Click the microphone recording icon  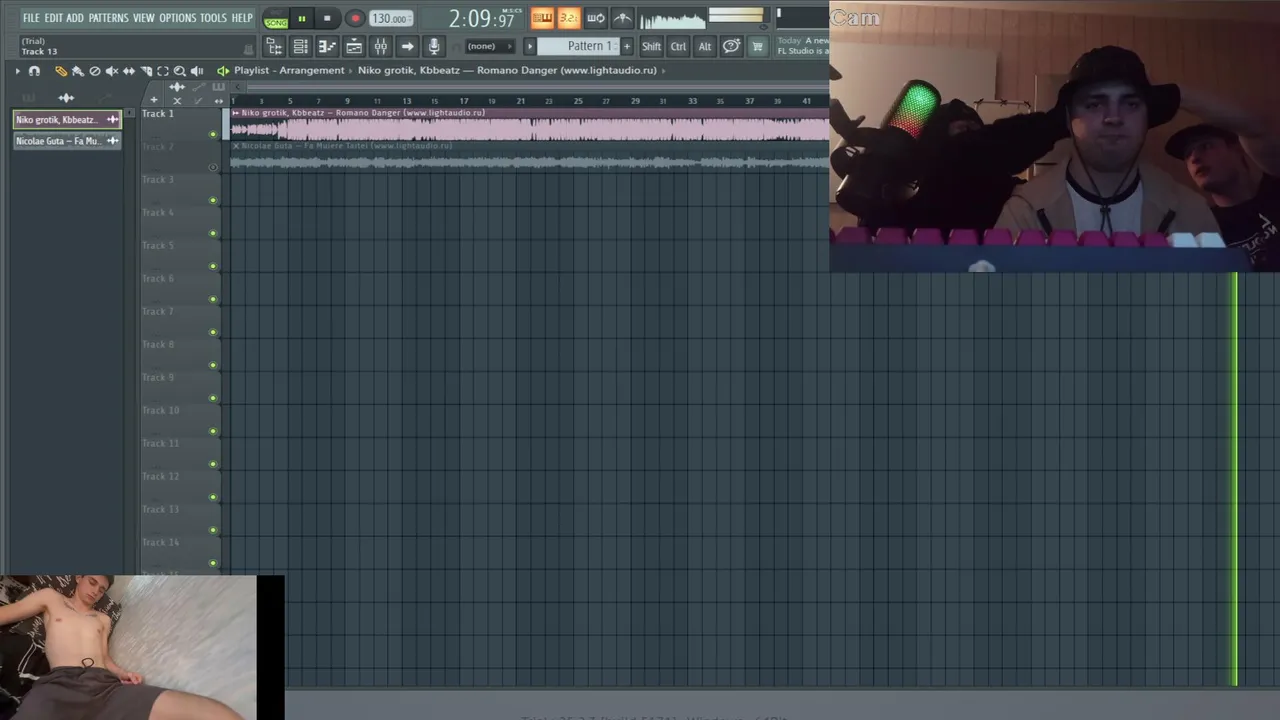pos(434,47)
